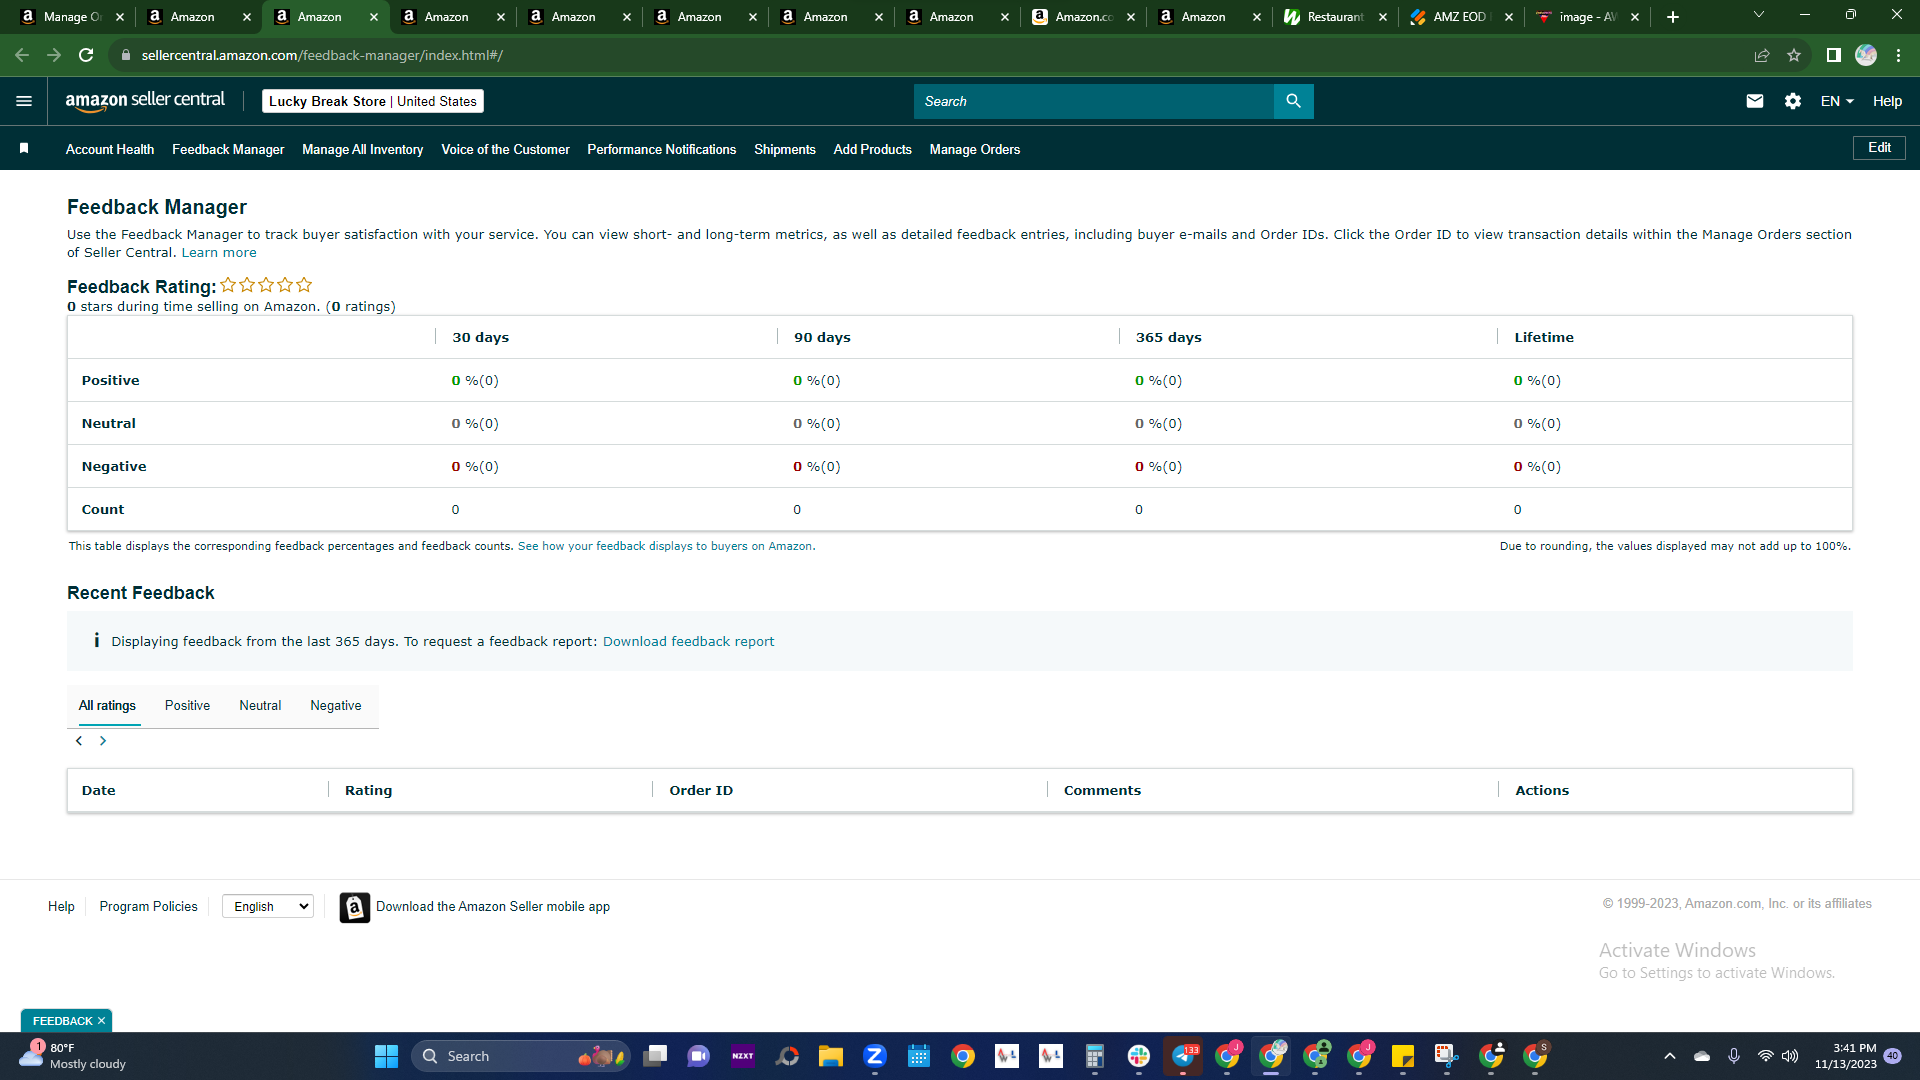Click Download the Amazon Seller mobile app

tap(493, 906)
